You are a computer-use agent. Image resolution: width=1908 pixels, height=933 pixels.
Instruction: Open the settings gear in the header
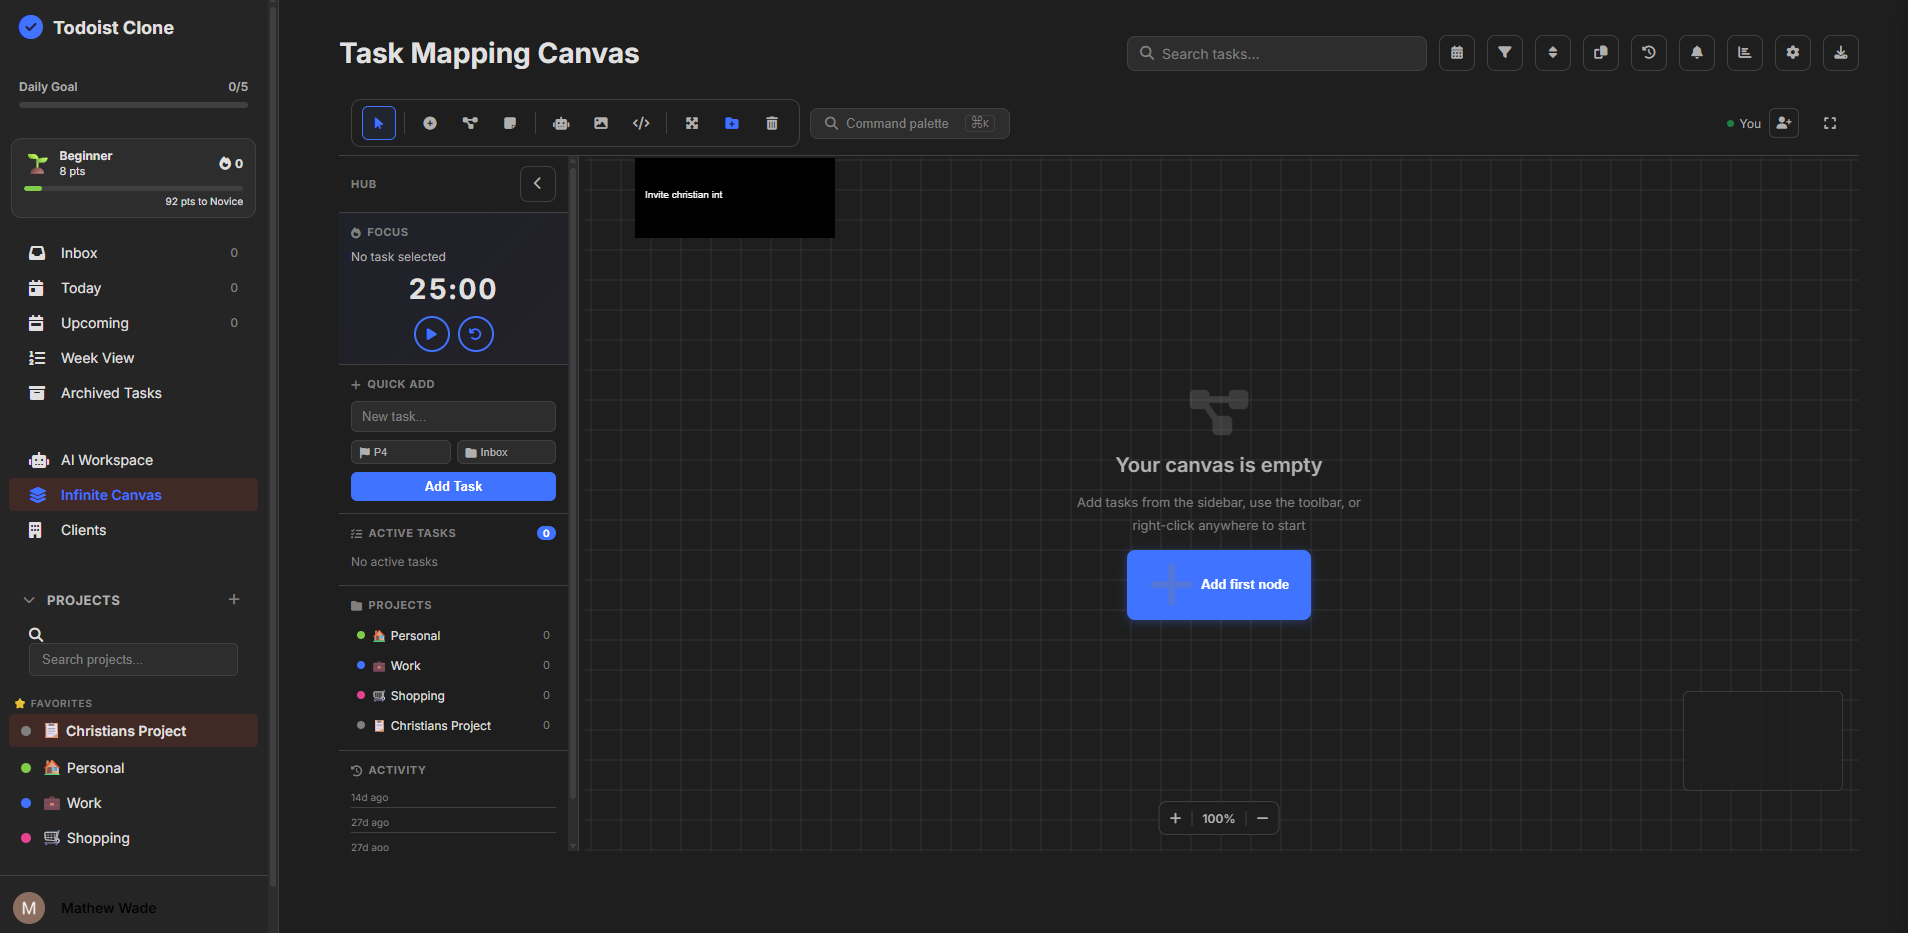click(x=1792, y=52)
